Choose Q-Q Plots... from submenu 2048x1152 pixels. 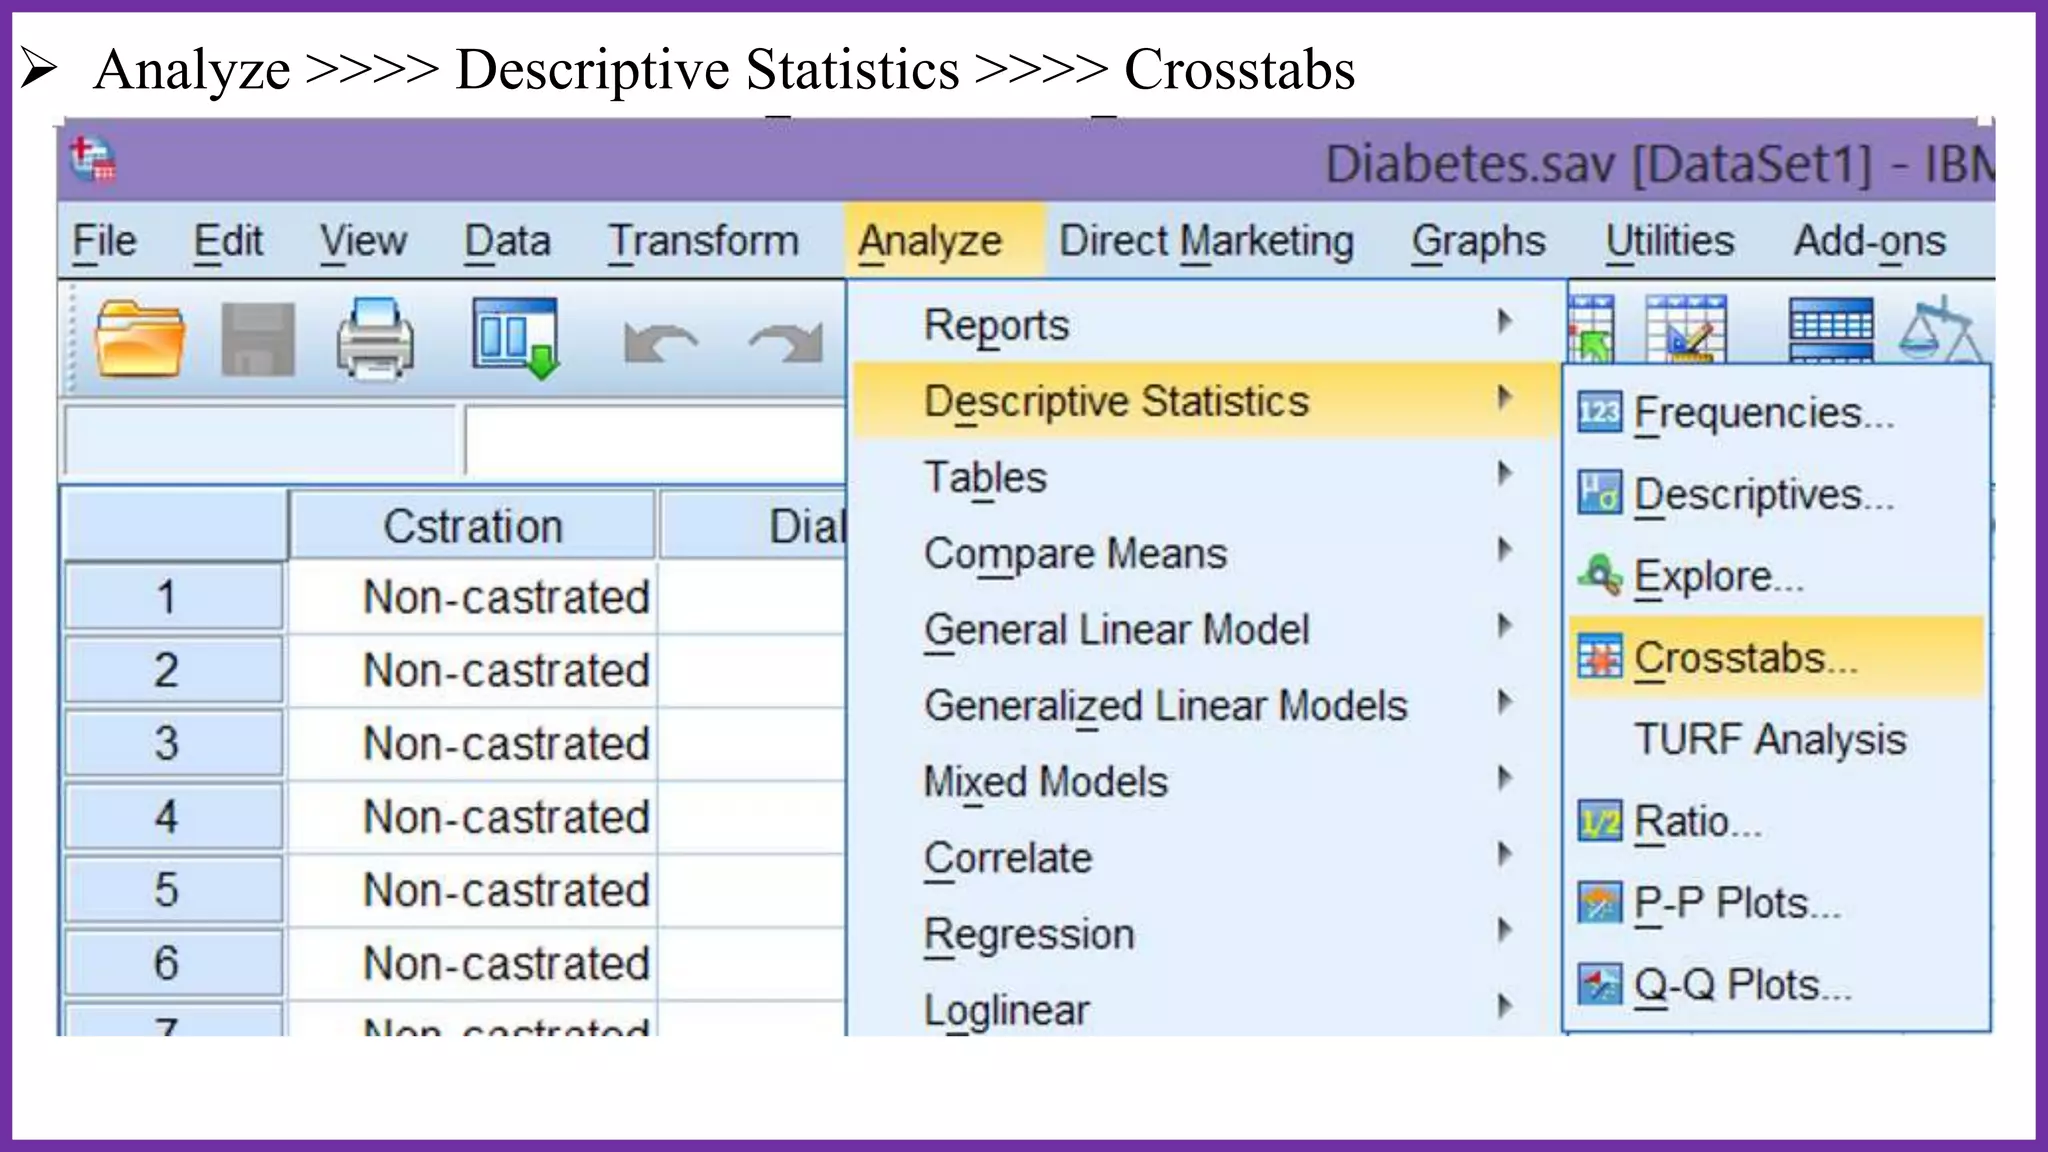pos(1777,985)
